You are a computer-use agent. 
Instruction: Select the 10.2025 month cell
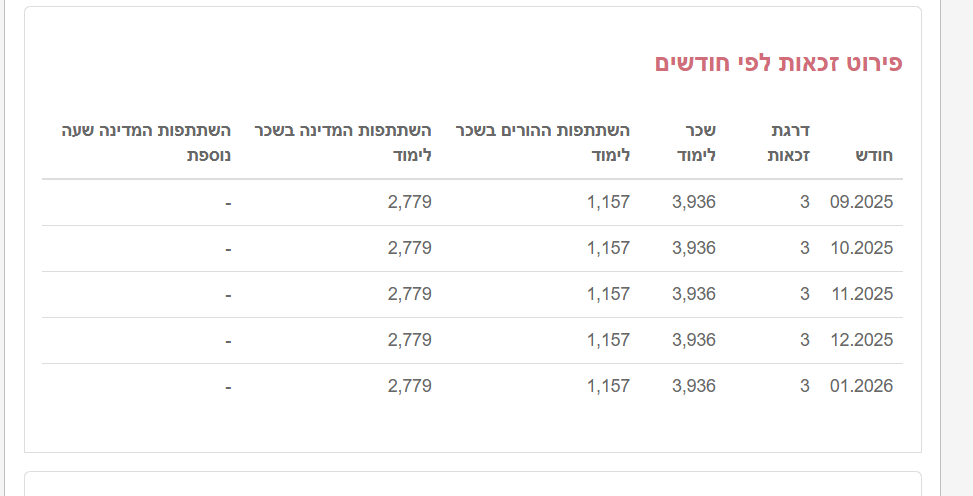(x=861, y=248)
